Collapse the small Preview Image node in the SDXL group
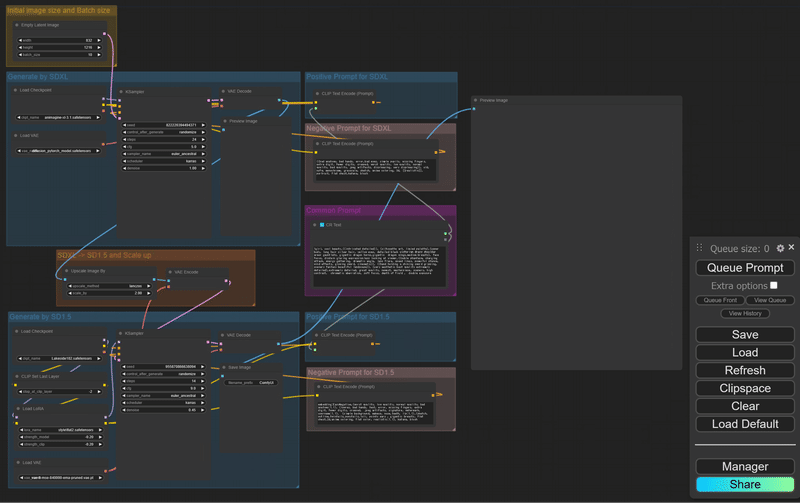 click(225, 121)
